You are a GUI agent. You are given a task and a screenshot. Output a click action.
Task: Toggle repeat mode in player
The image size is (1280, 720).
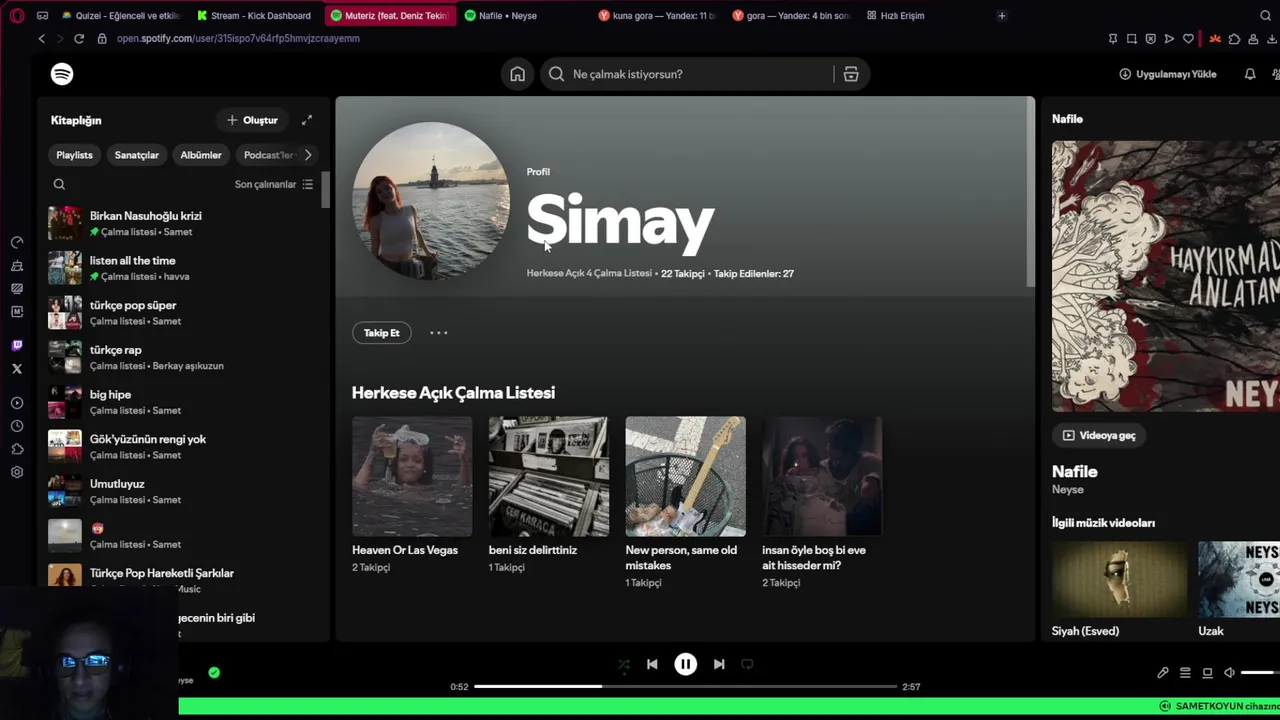pyautogui.click(x=747, y=664)
